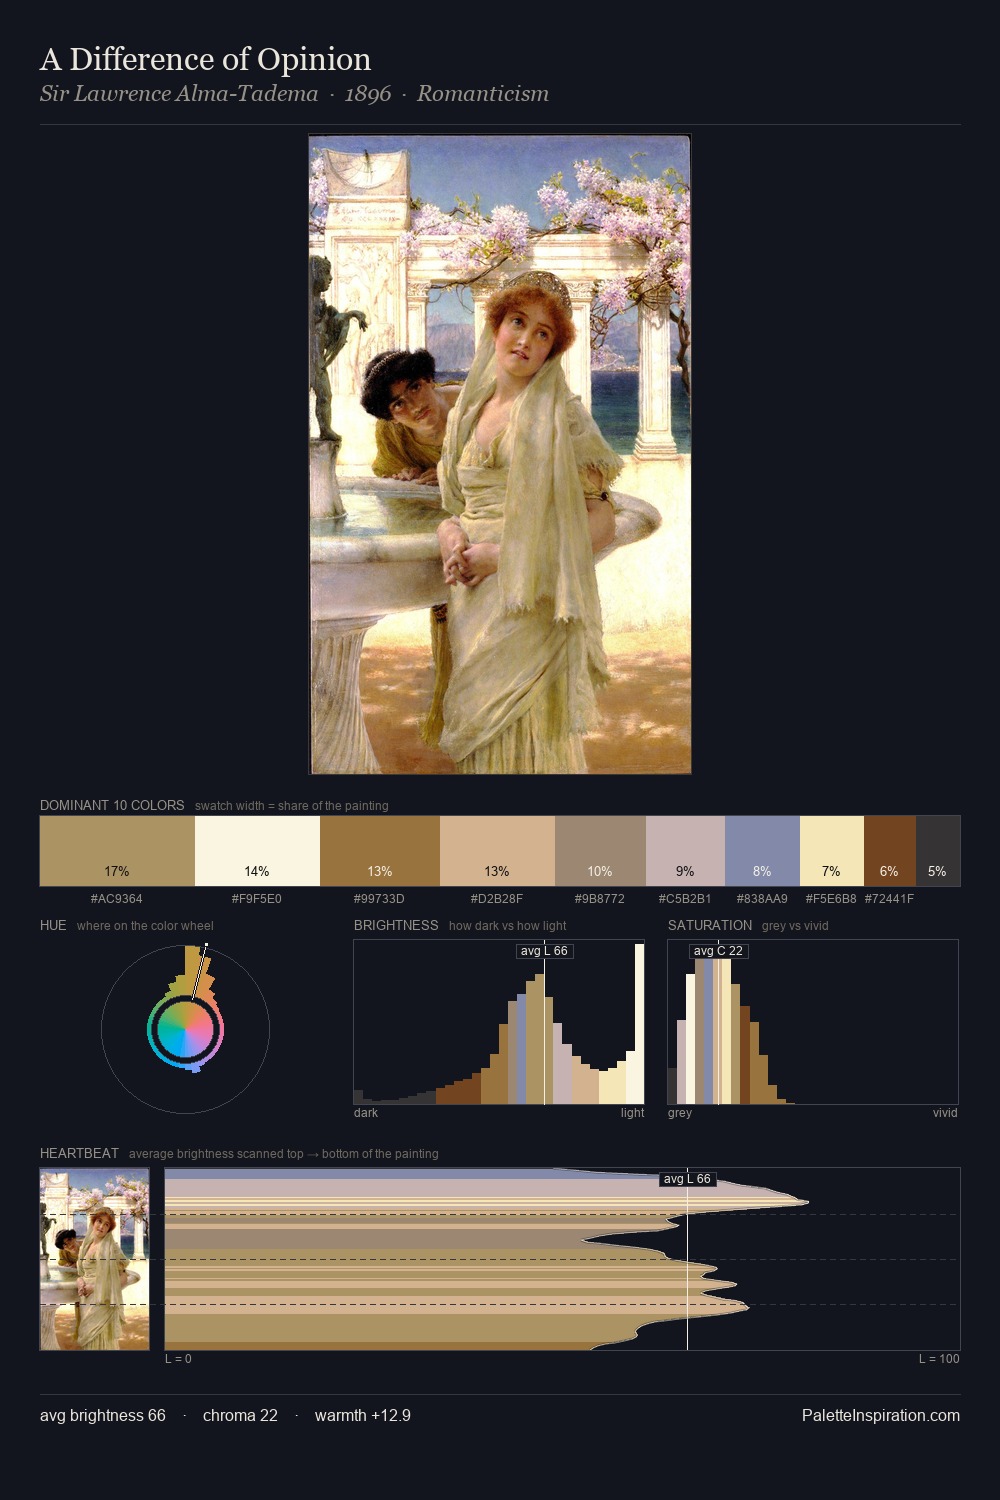Click hex code #99733D text
Image resolution: width=1000 pixels, height=1500 pixels.
click(380, 899)
